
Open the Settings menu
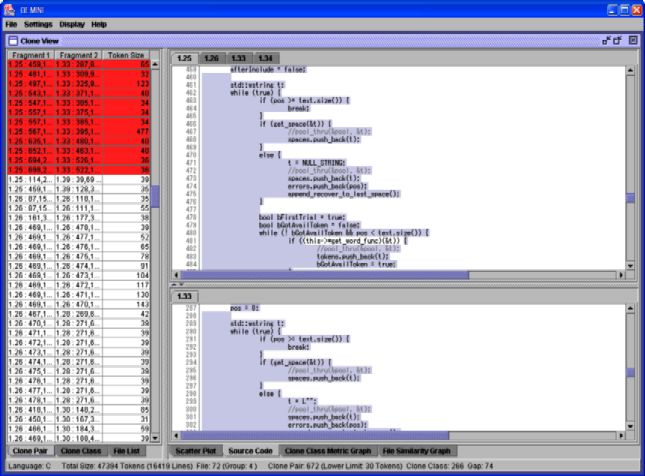pyautogui.click(x=38, y=23)
